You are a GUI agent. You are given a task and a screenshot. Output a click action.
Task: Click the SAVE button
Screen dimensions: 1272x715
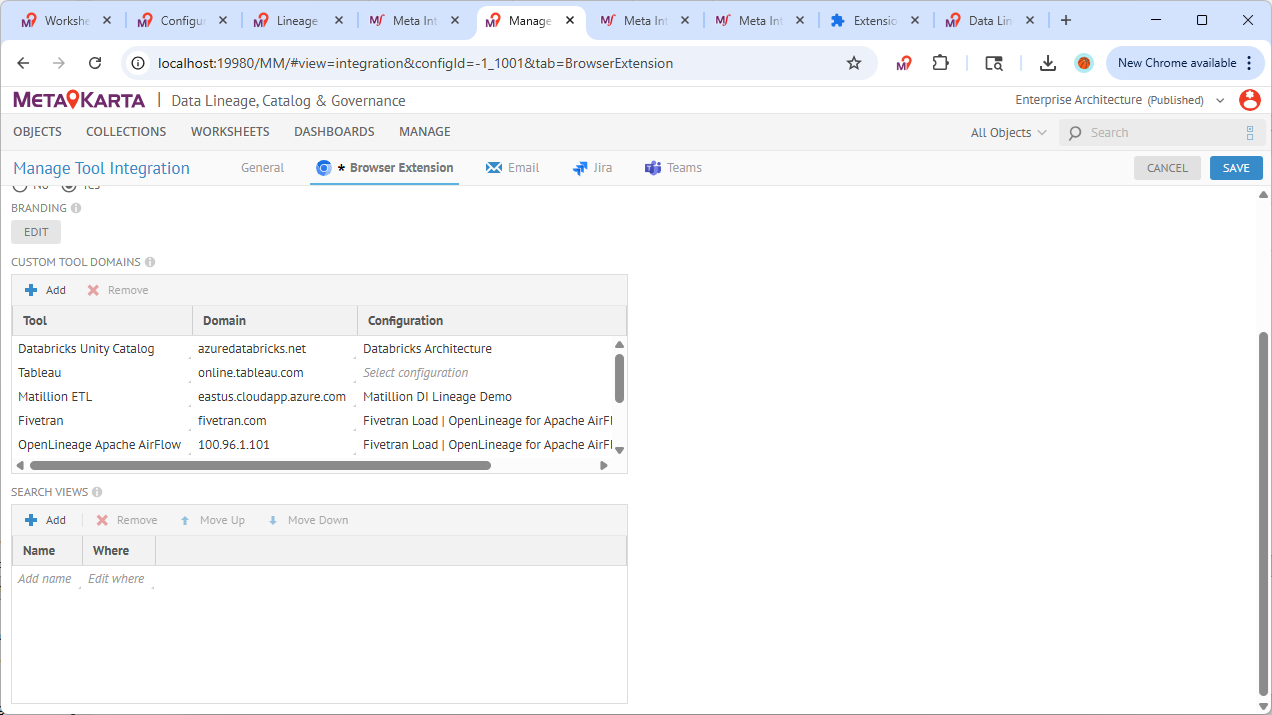tap(1235, 168)
